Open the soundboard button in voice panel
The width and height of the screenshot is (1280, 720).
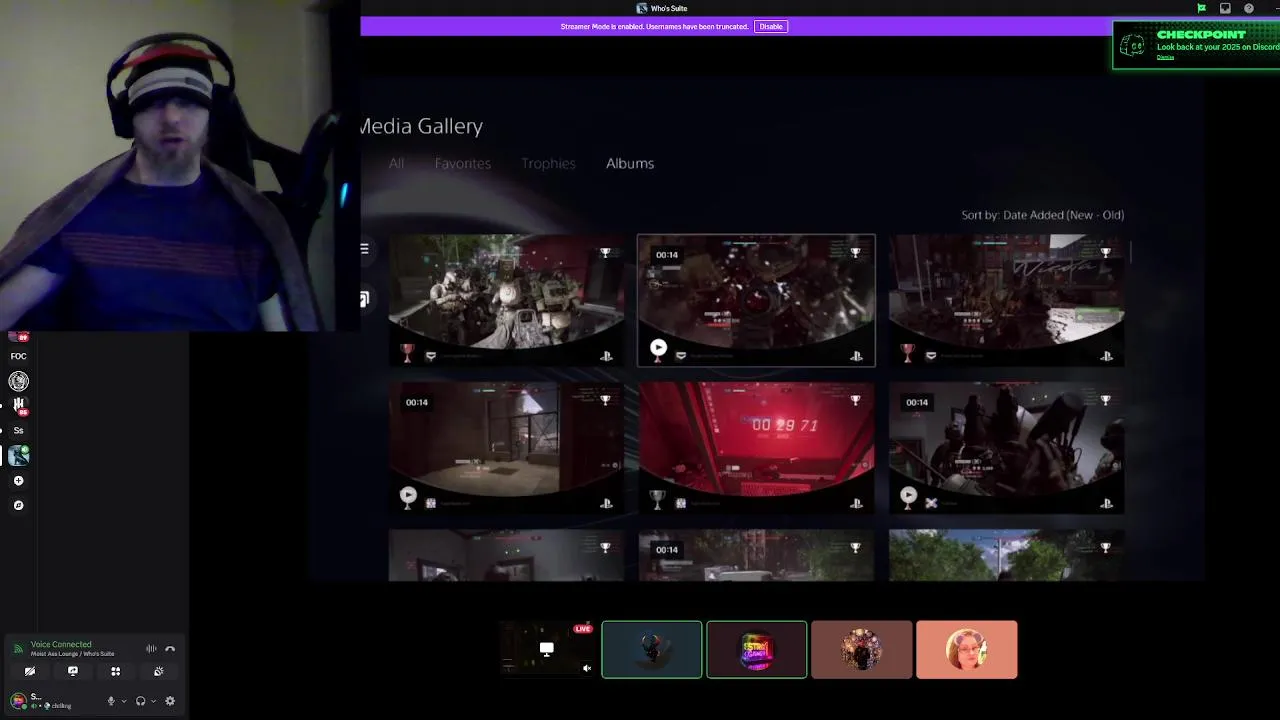pyautogui.click(x=158, y=672)
